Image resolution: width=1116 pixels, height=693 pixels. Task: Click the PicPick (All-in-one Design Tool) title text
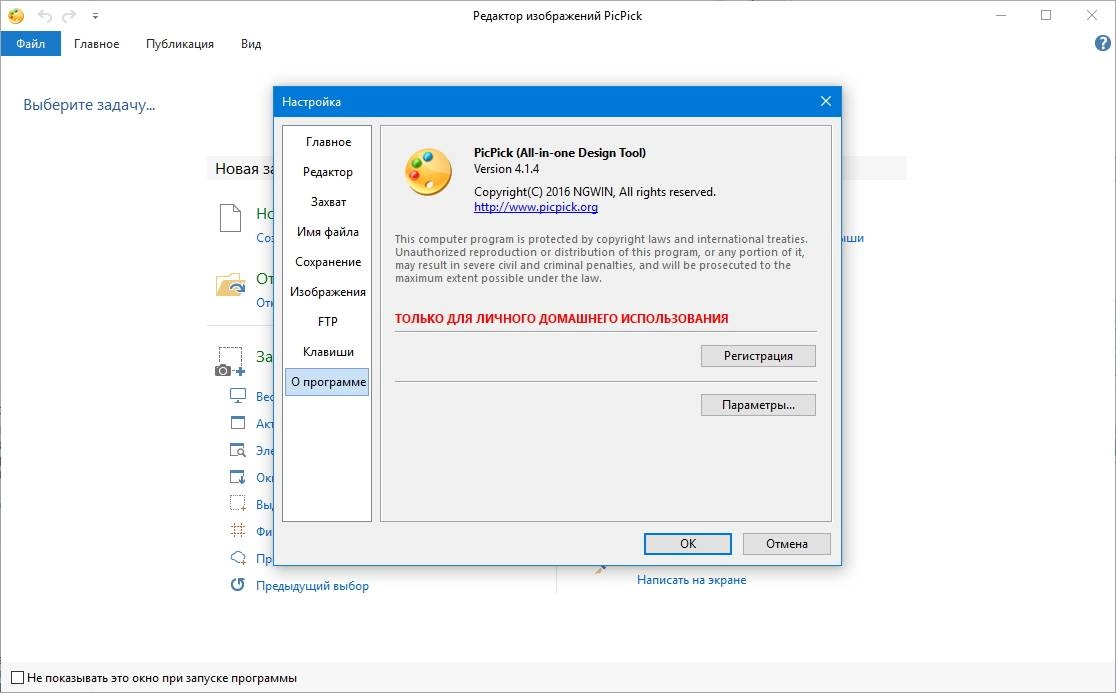click(560, 152)
